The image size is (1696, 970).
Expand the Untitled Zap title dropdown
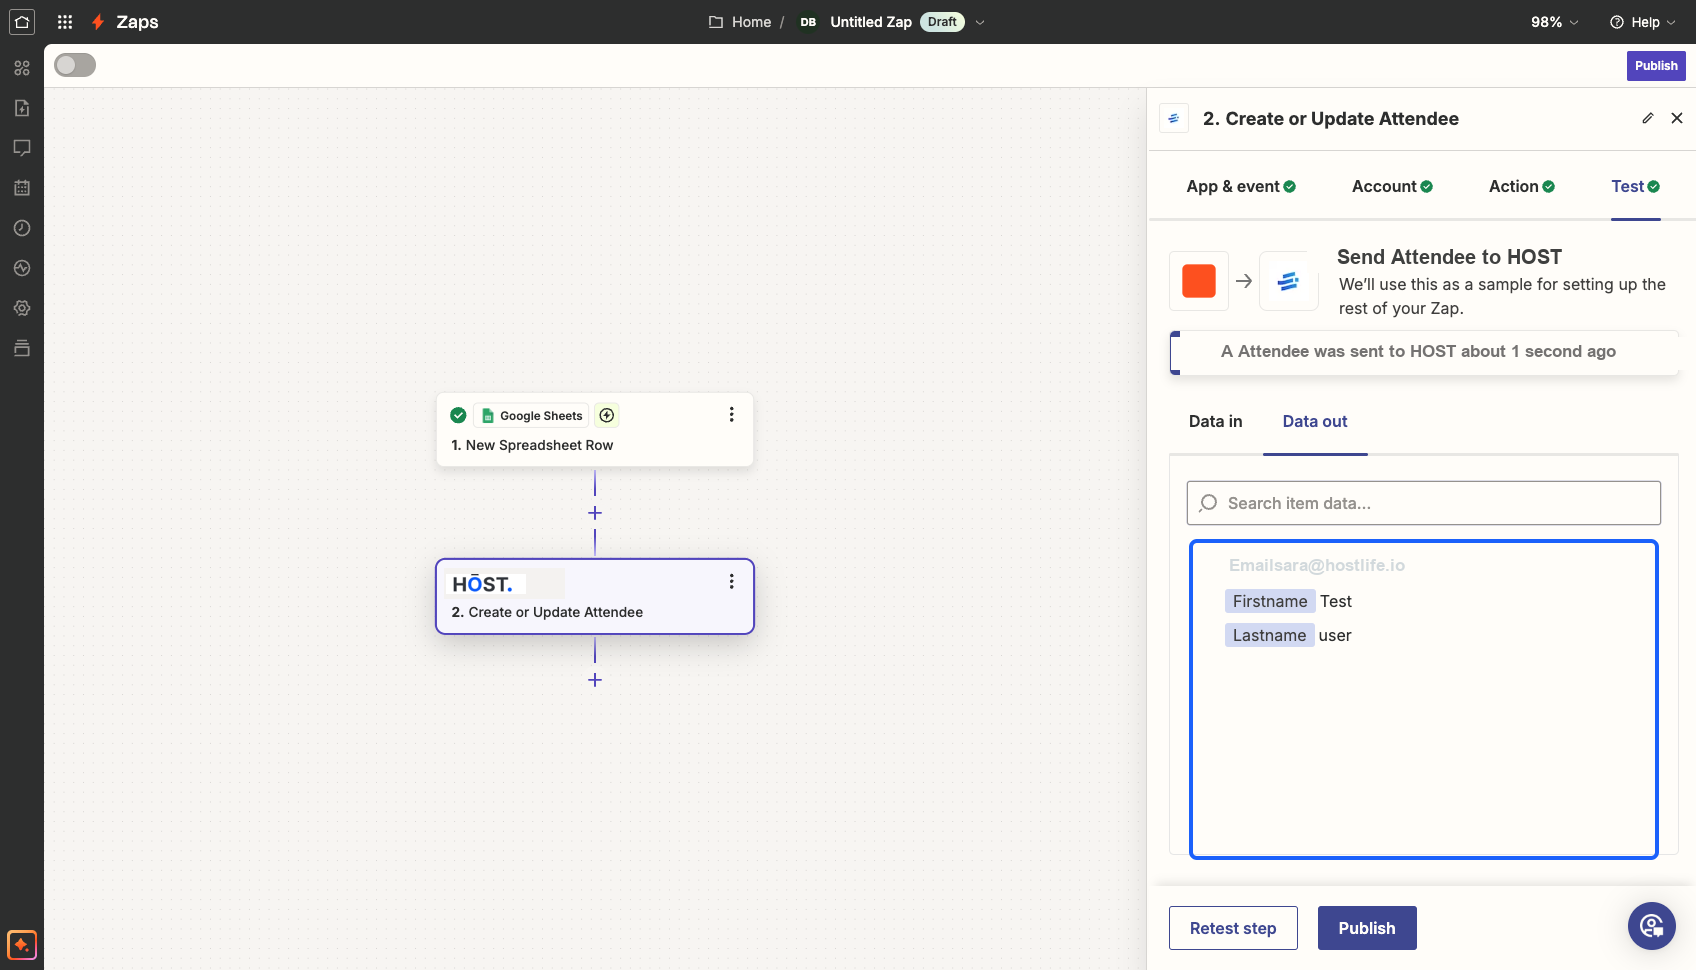tap(980, 22)
